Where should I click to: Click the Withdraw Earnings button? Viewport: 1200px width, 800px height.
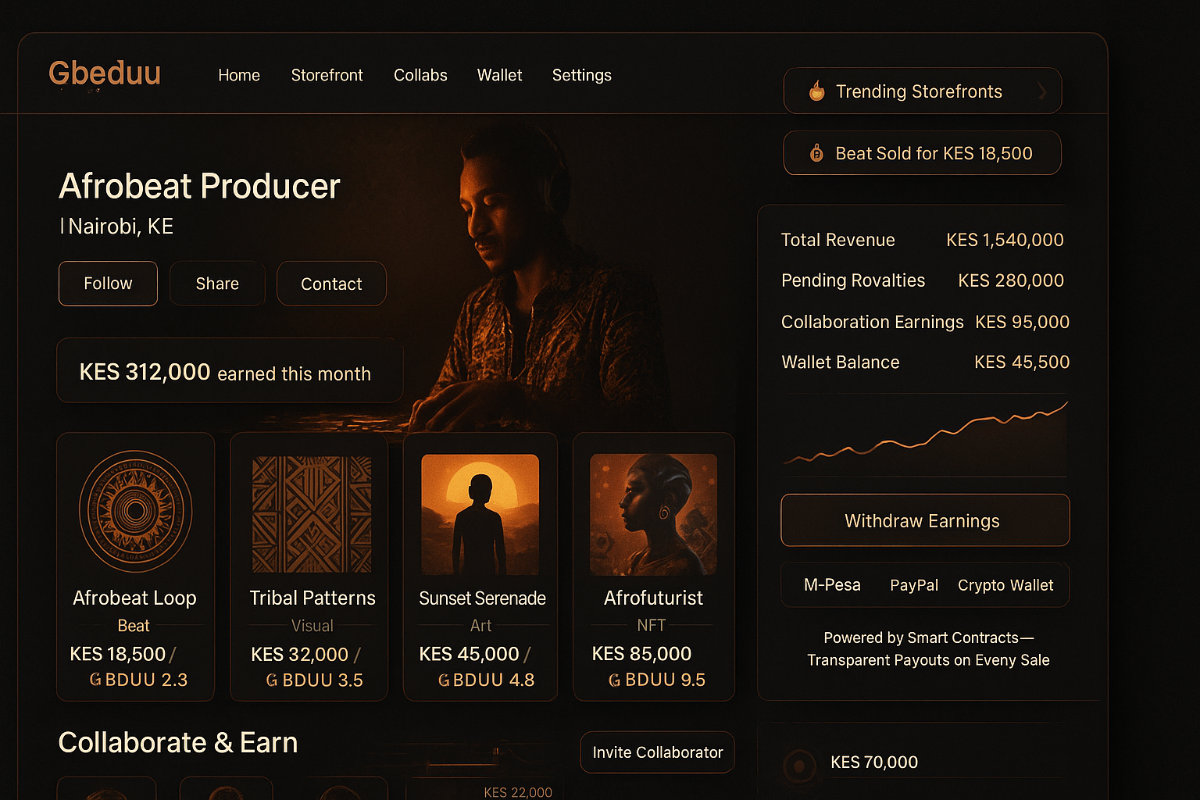924,520
